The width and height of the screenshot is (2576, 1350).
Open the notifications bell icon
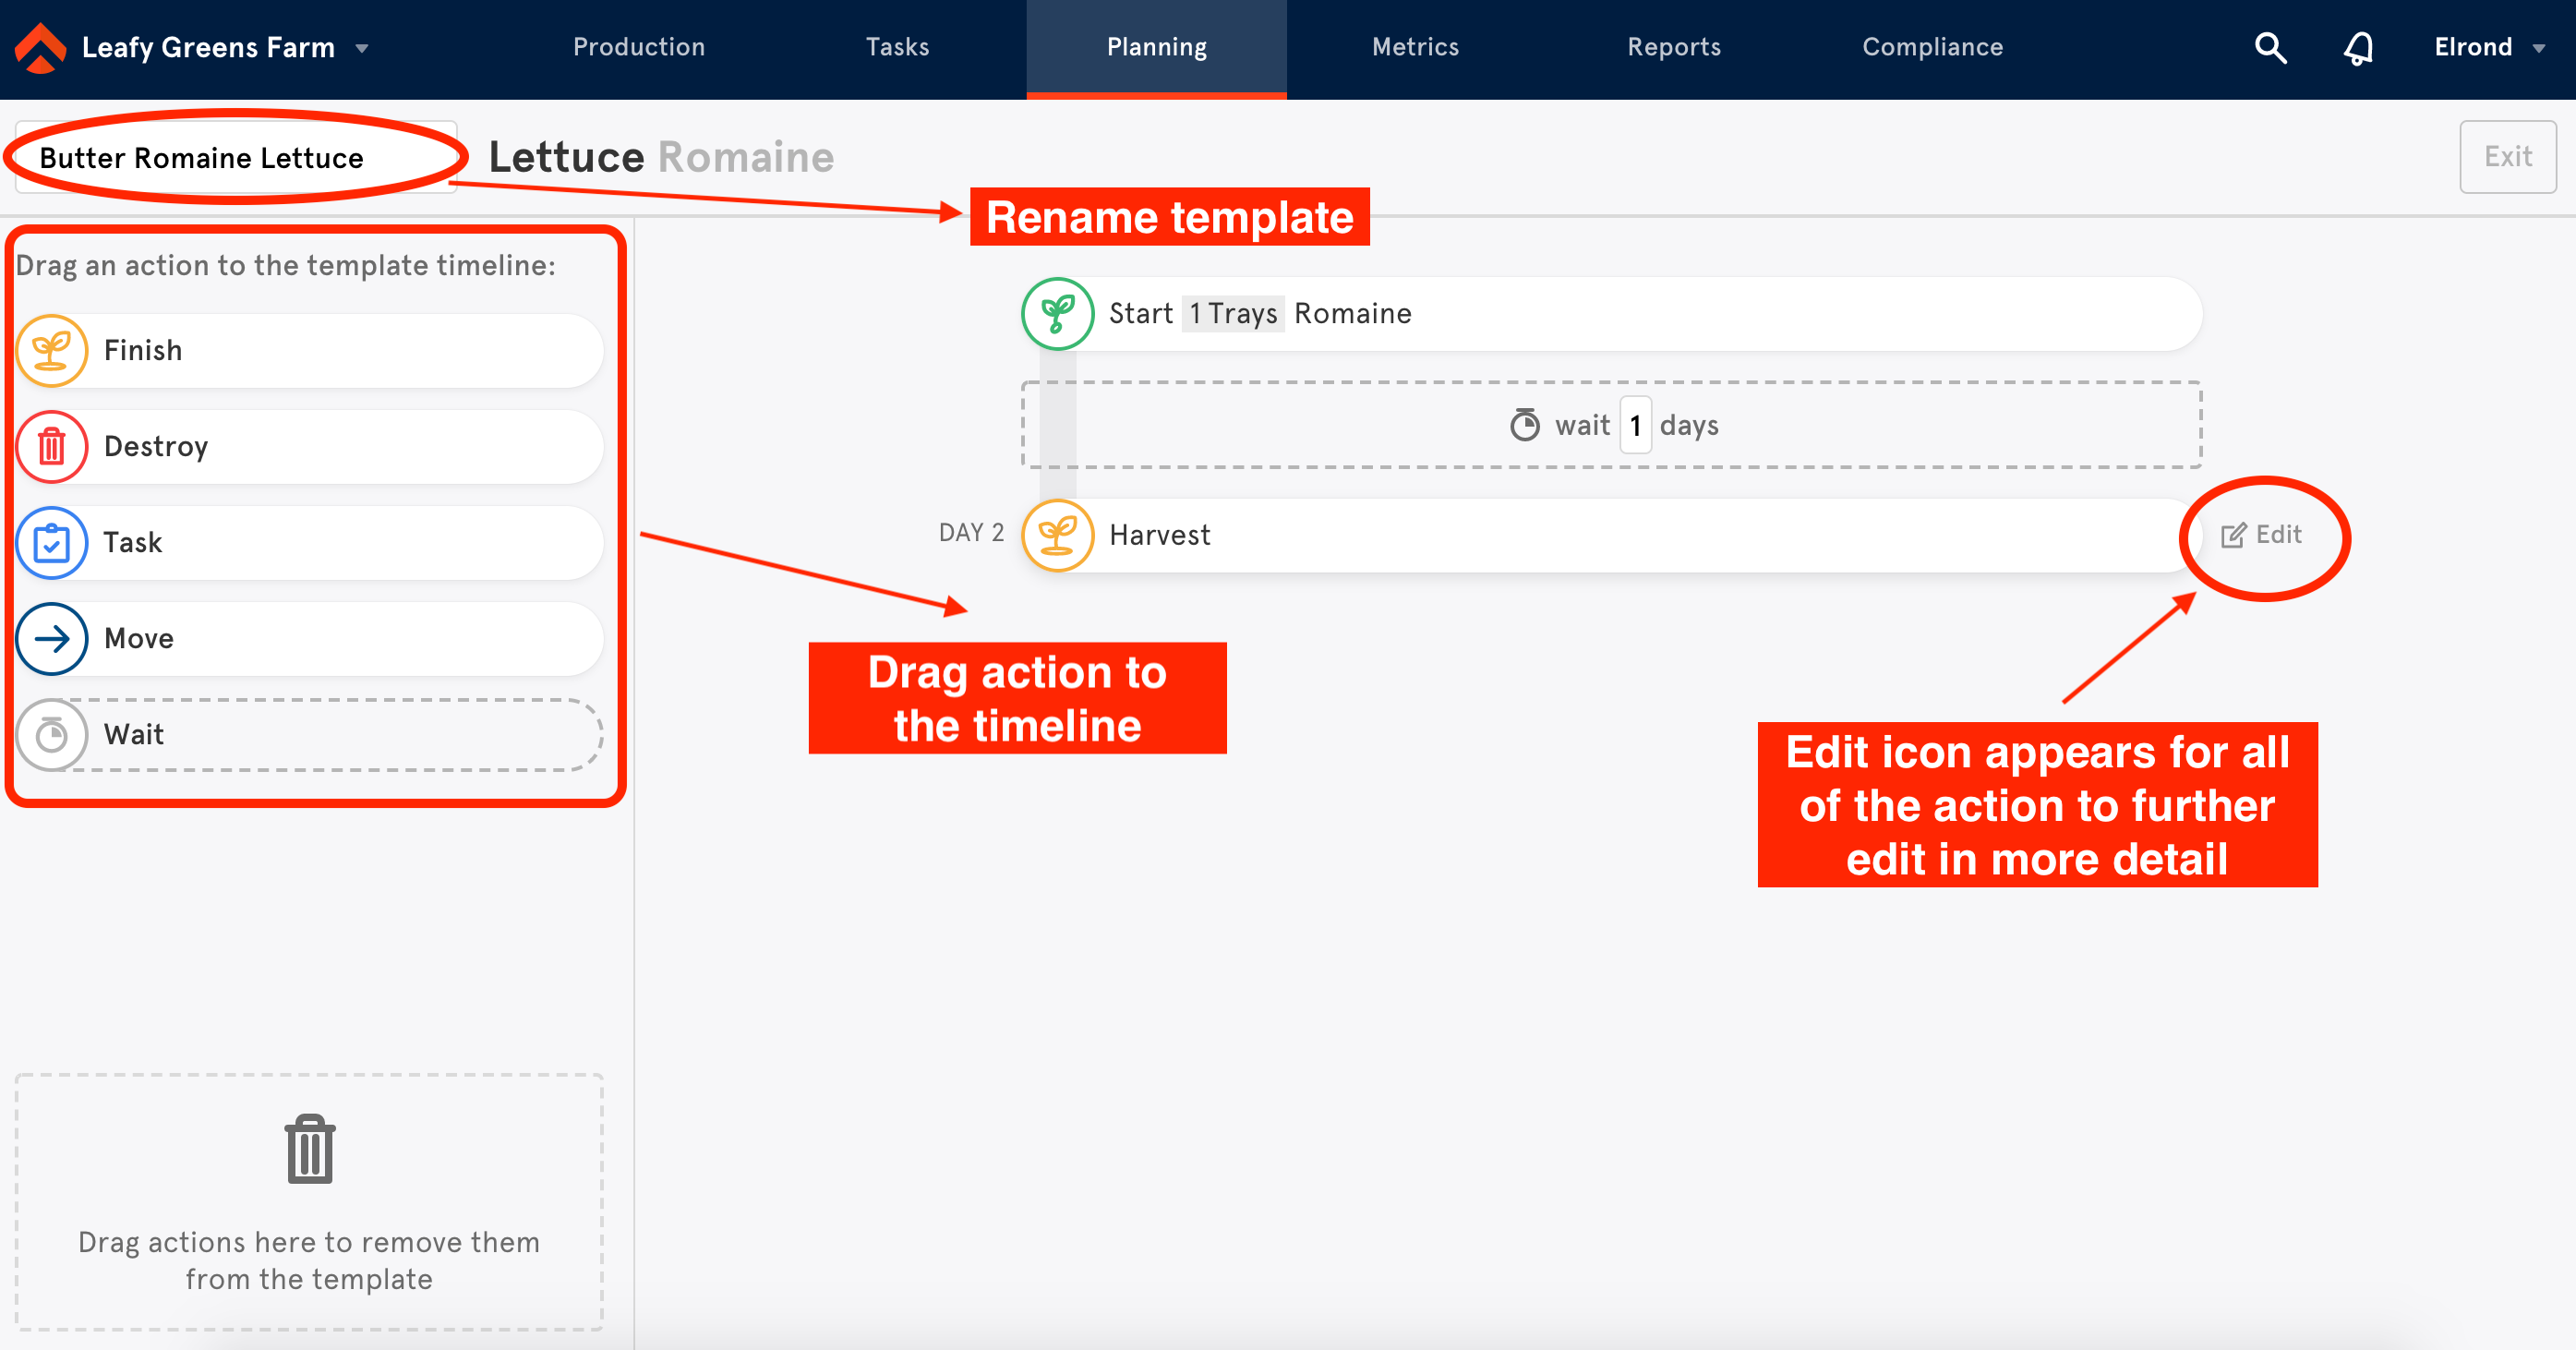coord(2358,47)
